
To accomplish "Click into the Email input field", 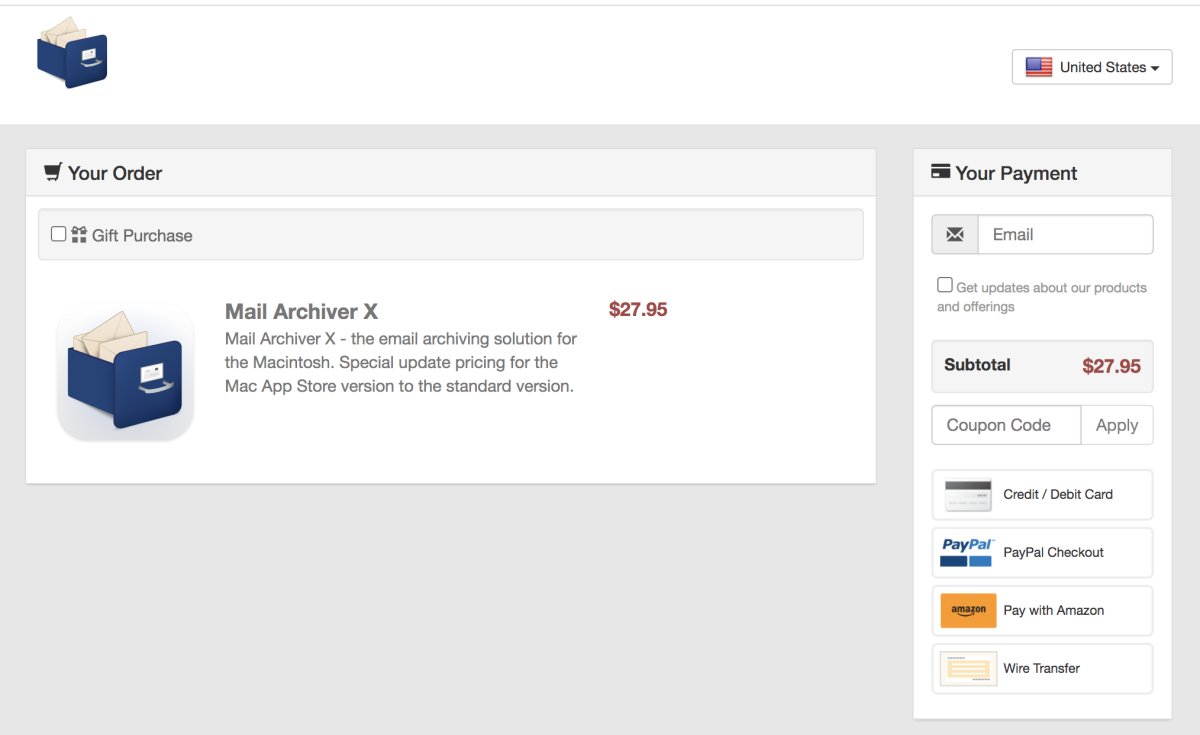I will (1065, 235).
